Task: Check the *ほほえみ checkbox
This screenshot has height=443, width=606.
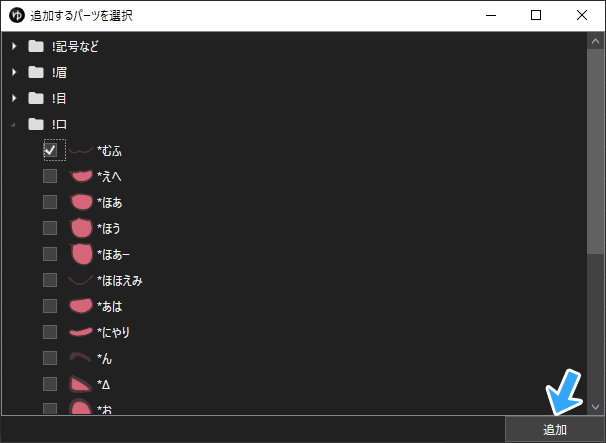Action: [x=50, y=280]
